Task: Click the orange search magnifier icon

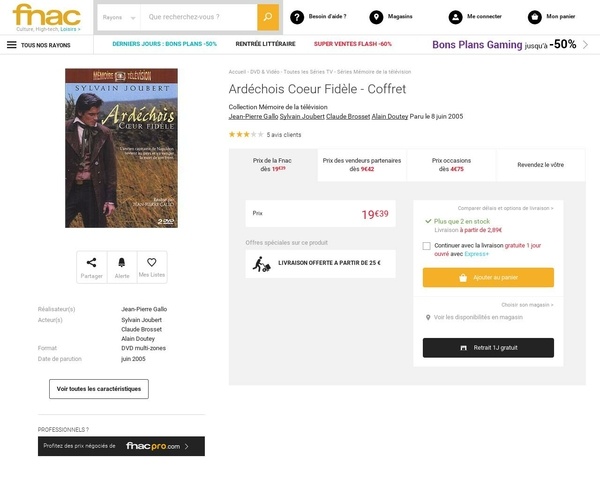Action: coord(268,17)
